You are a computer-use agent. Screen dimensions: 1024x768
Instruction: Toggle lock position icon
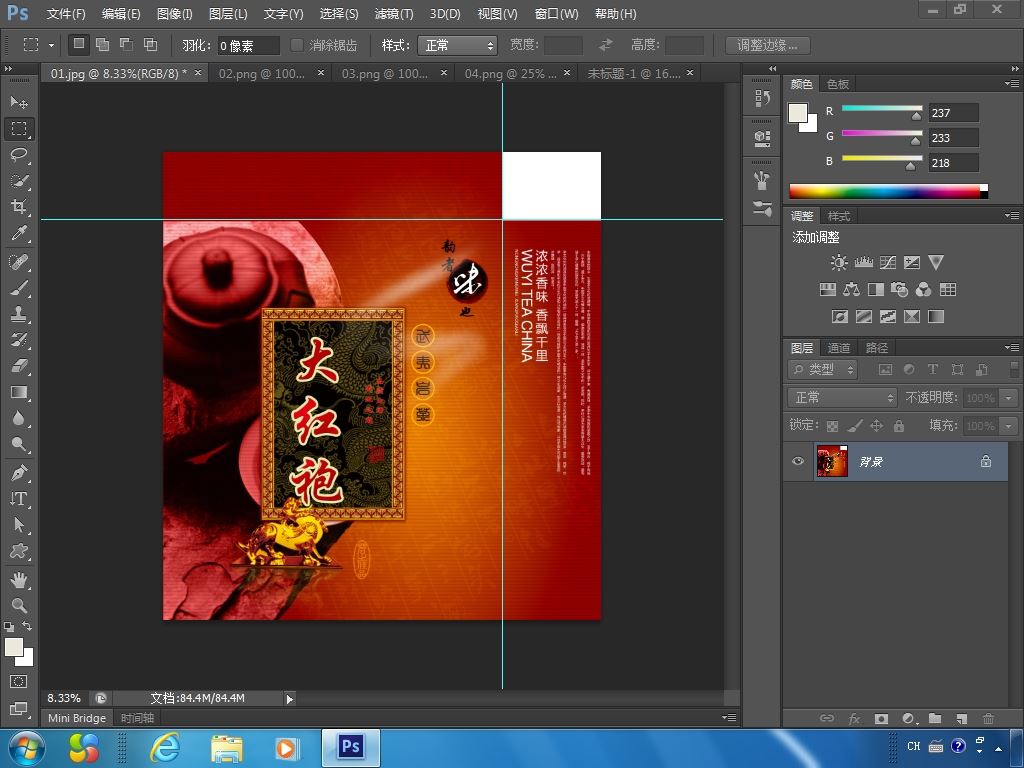coord(876,426)
